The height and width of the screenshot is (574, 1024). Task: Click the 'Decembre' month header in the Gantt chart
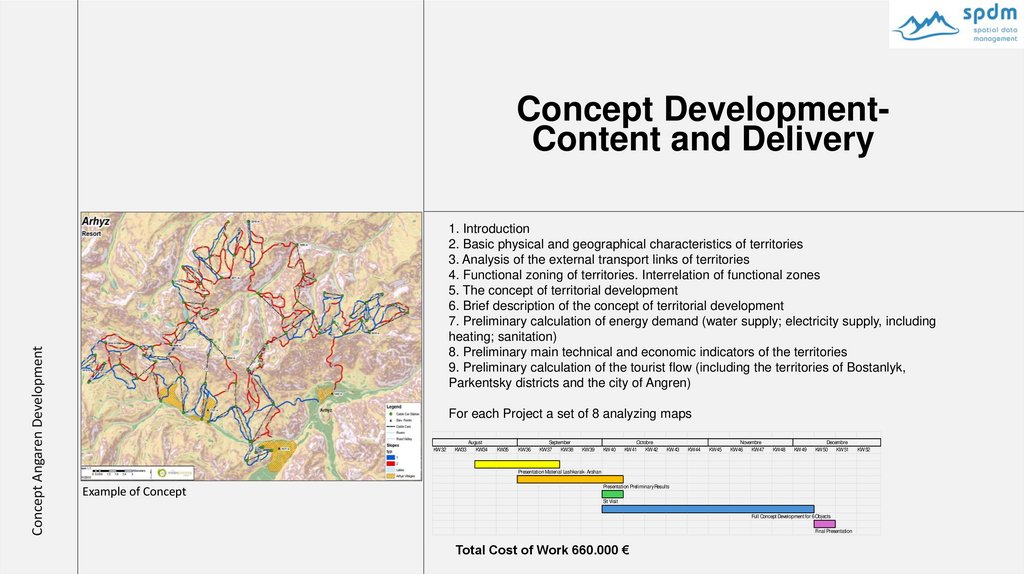pyautogui.click(x=837, y=442)
